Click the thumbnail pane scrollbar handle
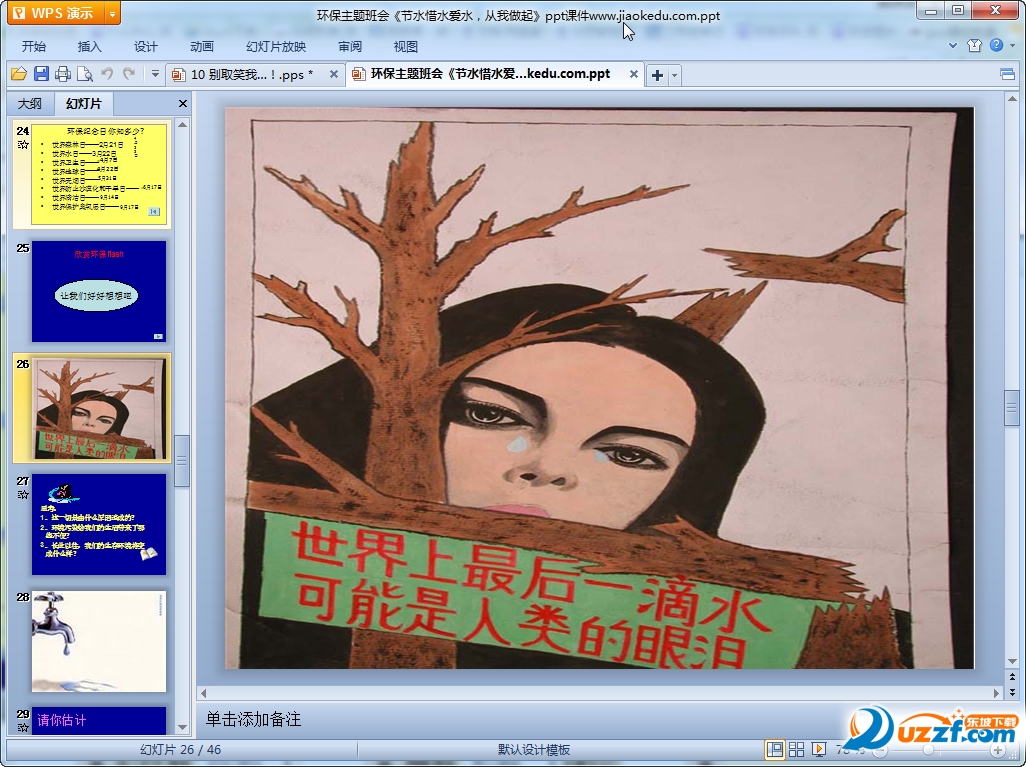Image resolution: width=1026 pixels, height=767 pixels. pyautogui.click(x=183, y=461)
